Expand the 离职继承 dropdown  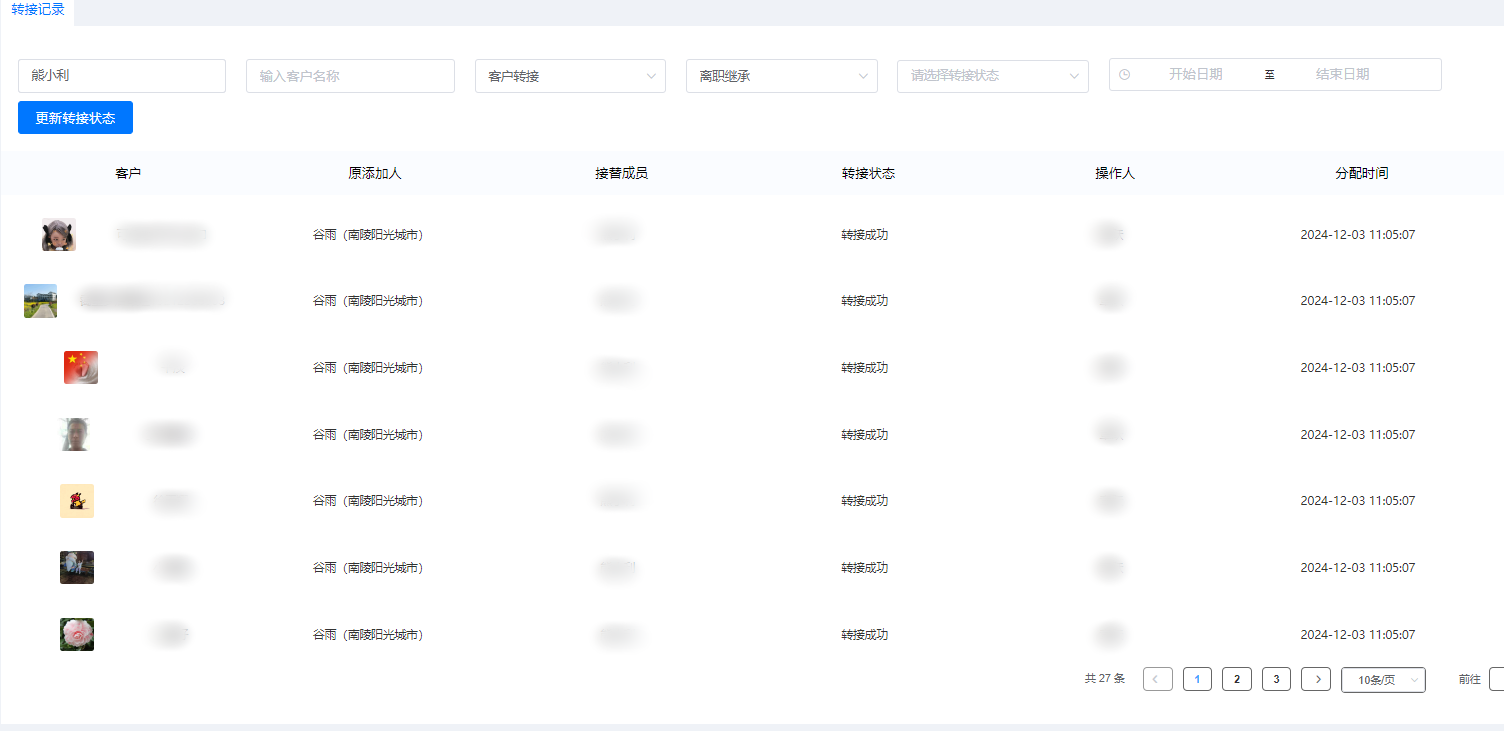[781, 76]
